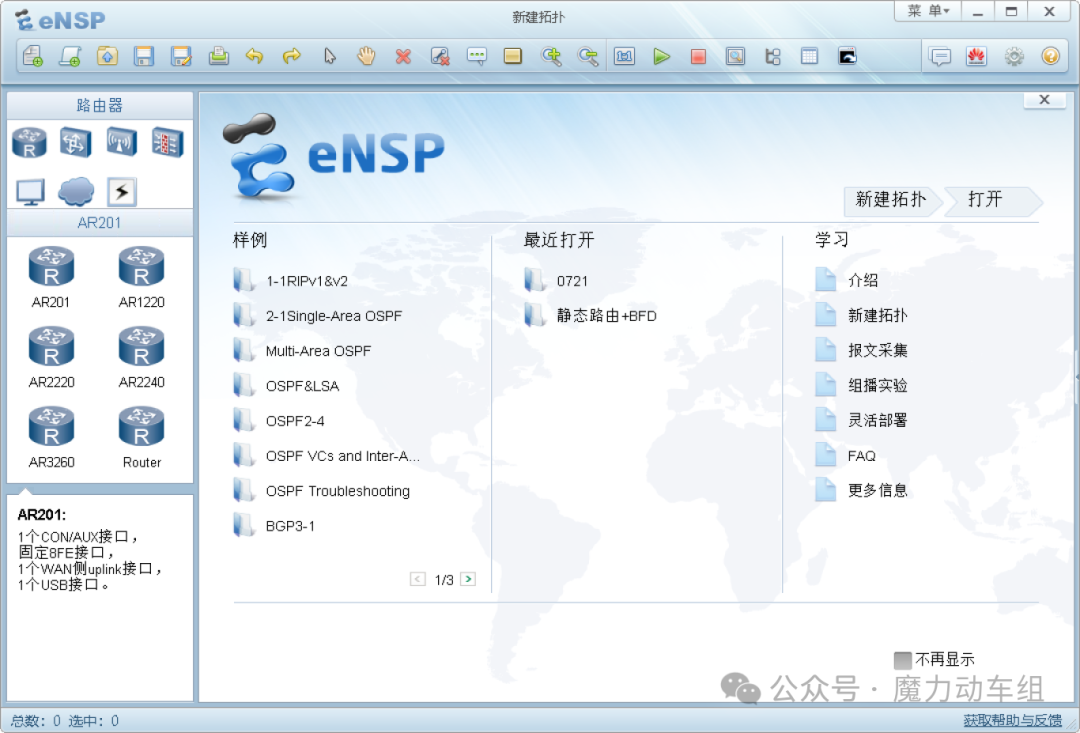Click the Print toolbar icon
Screen dimensions: 1080x733
tap(218, 56)
